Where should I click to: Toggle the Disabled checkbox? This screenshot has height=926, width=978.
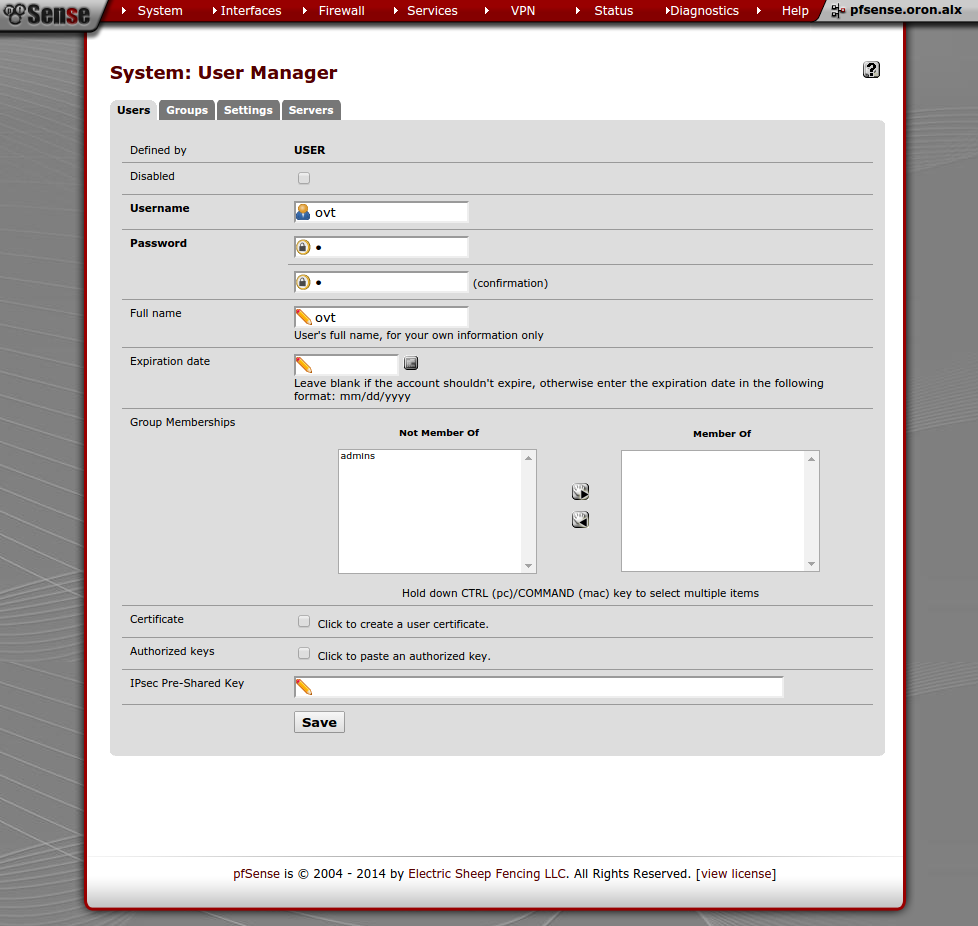coord(304,178)
